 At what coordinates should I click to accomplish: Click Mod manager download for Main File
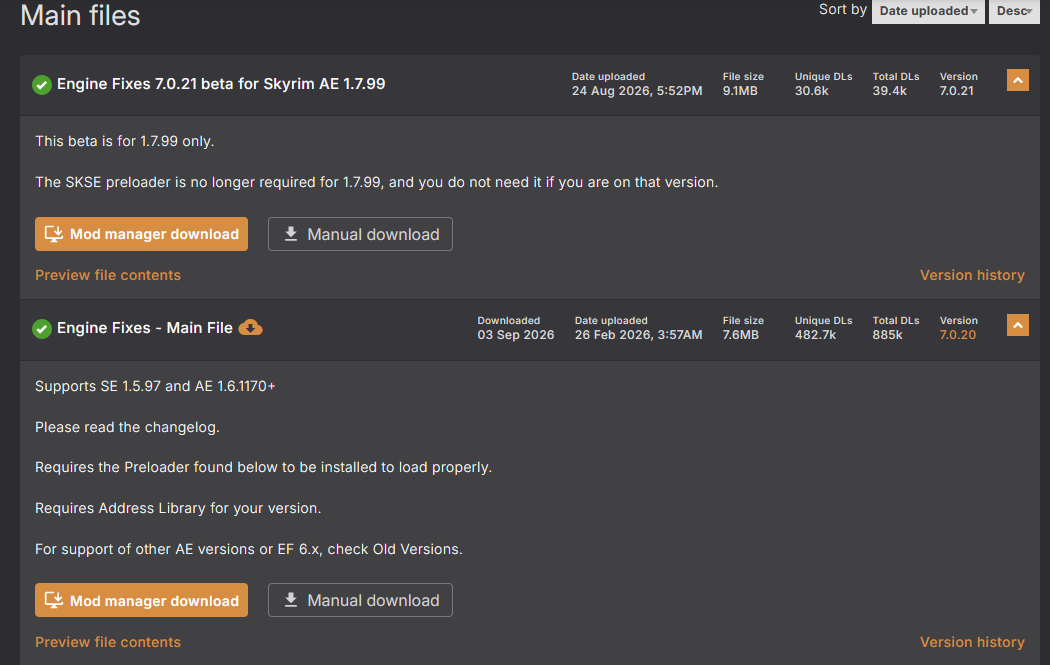[141, 600]
